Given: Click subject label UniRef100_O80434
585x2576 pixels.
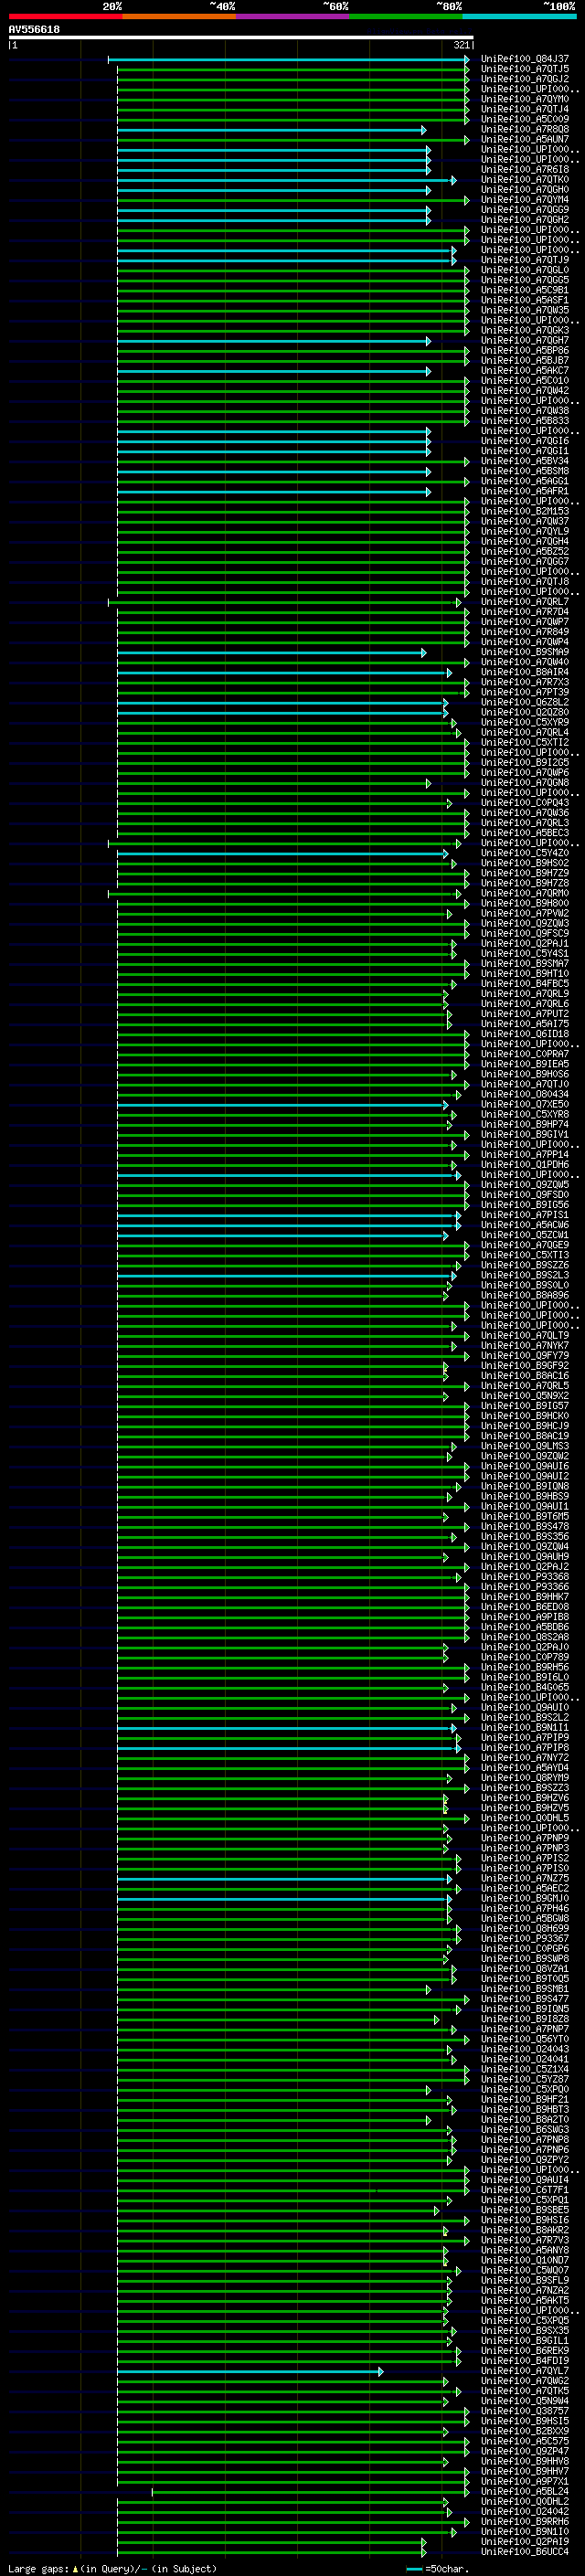Looking at the screenshot, I should coord(525,1094).
